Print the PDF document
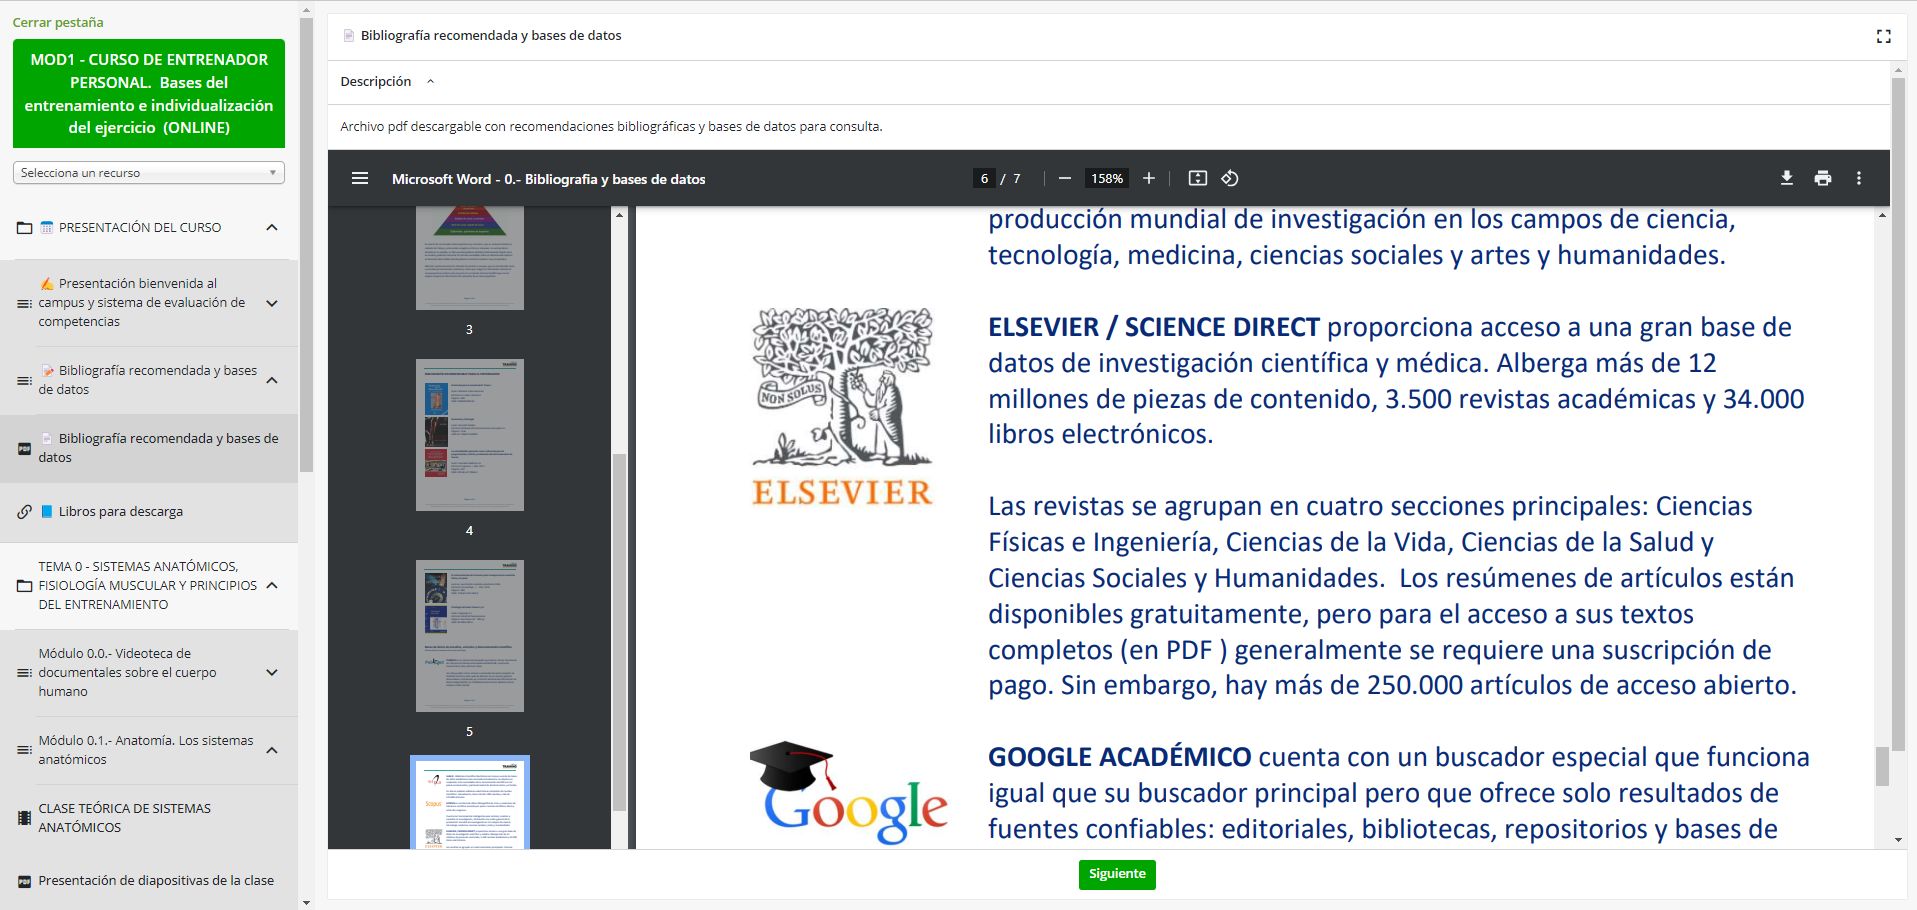This screenshot has height=910, width=1917. pyautogui.click(x=1823, y=179)
